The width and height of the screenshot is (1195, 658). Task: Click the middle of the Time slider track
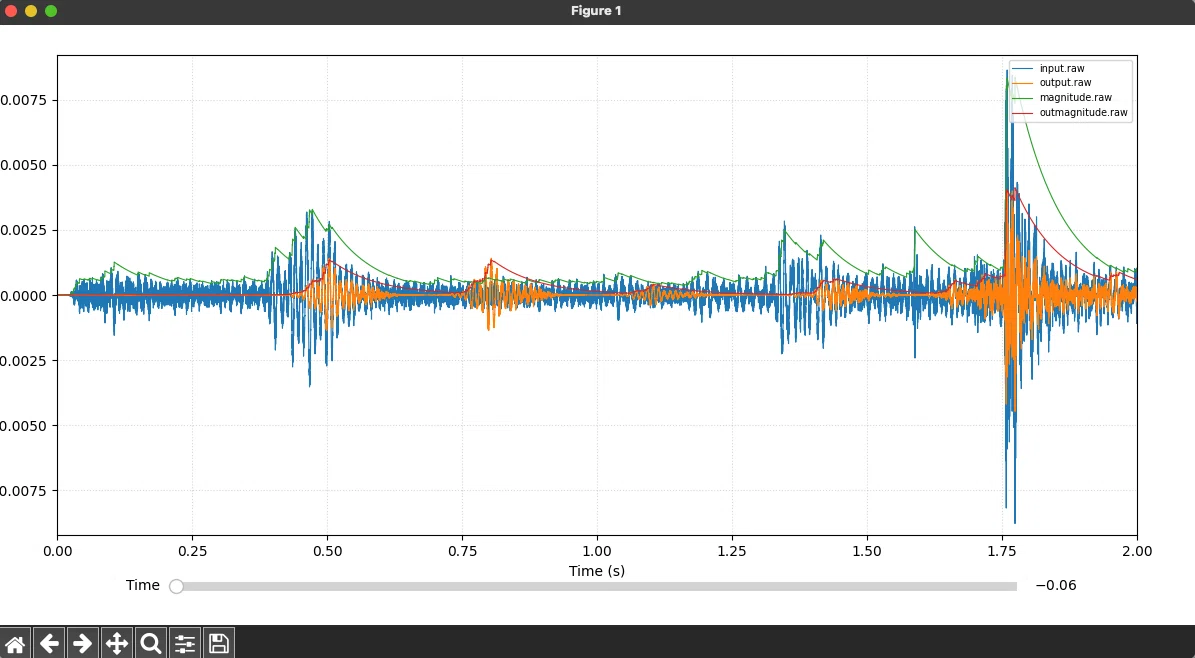597,586
